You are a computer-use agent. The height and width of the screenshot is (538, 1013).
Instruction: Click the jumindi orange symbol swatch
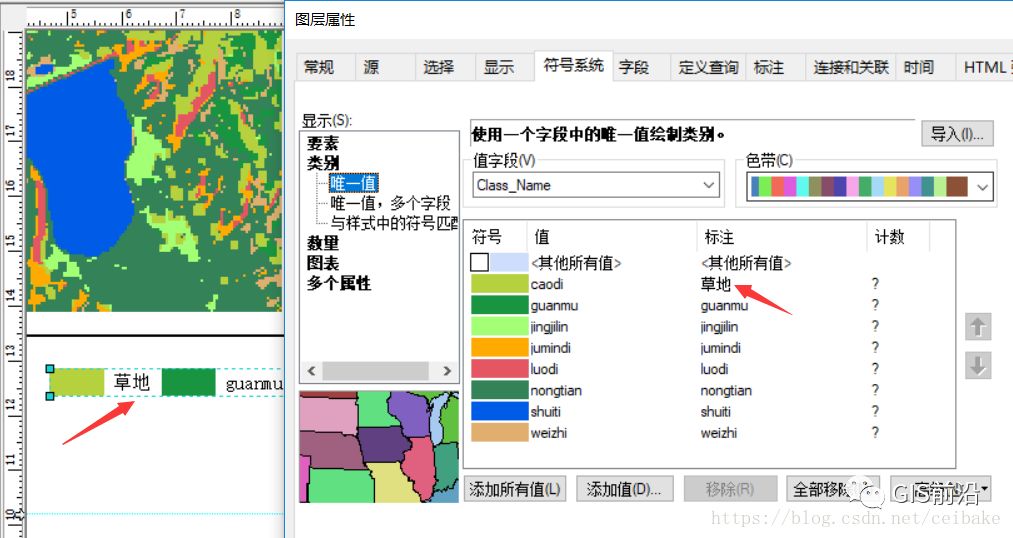coord(499,347)
